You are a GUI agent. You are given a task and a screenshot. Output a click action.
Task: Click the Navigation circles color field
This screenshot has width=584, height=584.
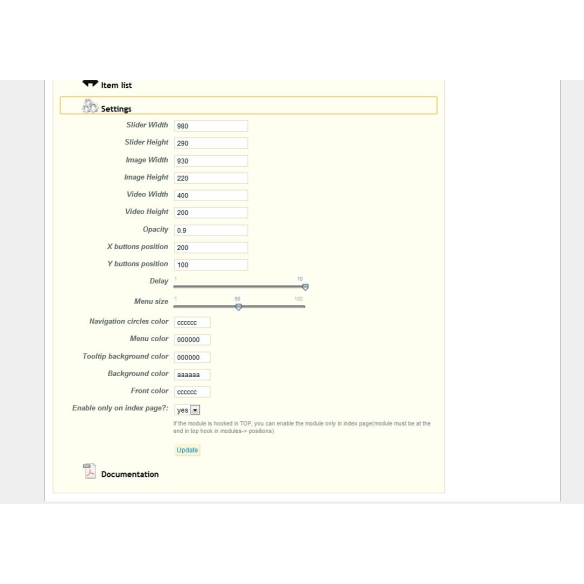[192, 323]
